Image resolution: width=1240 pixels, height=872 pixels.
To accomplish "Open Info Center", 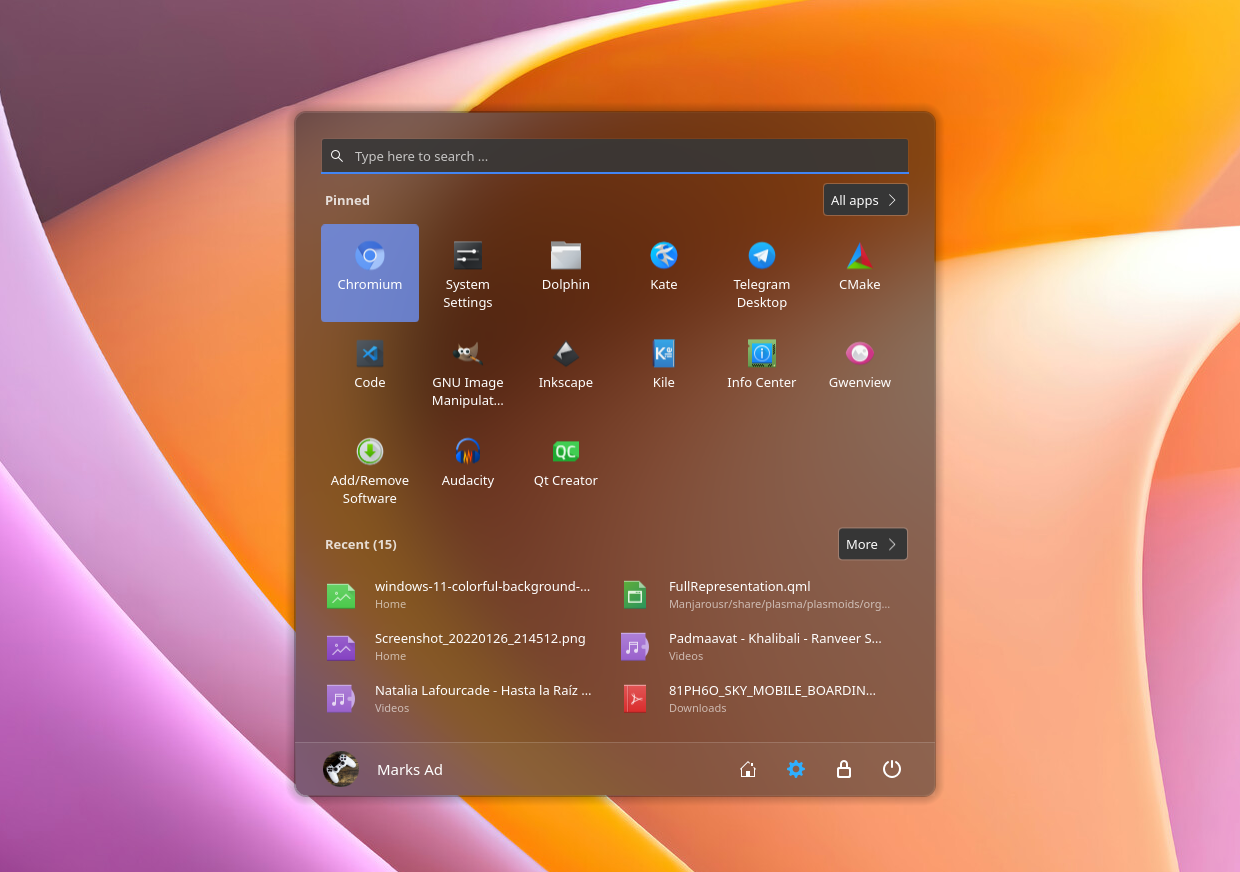I will tap(762, 370).
